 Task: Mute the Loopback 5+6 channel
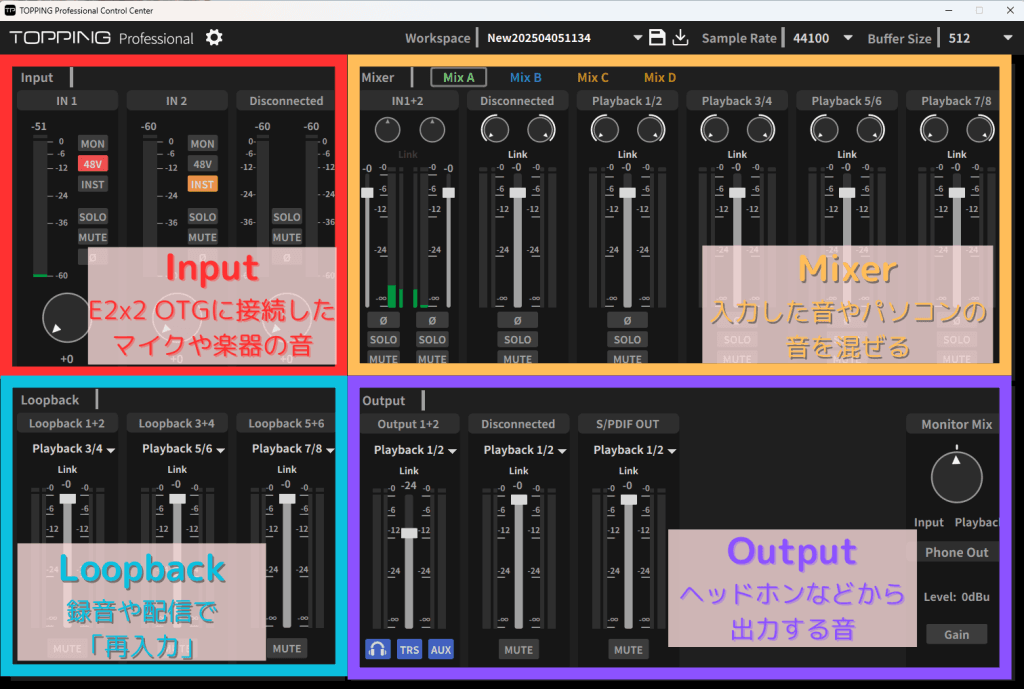(x=287, y=649)
